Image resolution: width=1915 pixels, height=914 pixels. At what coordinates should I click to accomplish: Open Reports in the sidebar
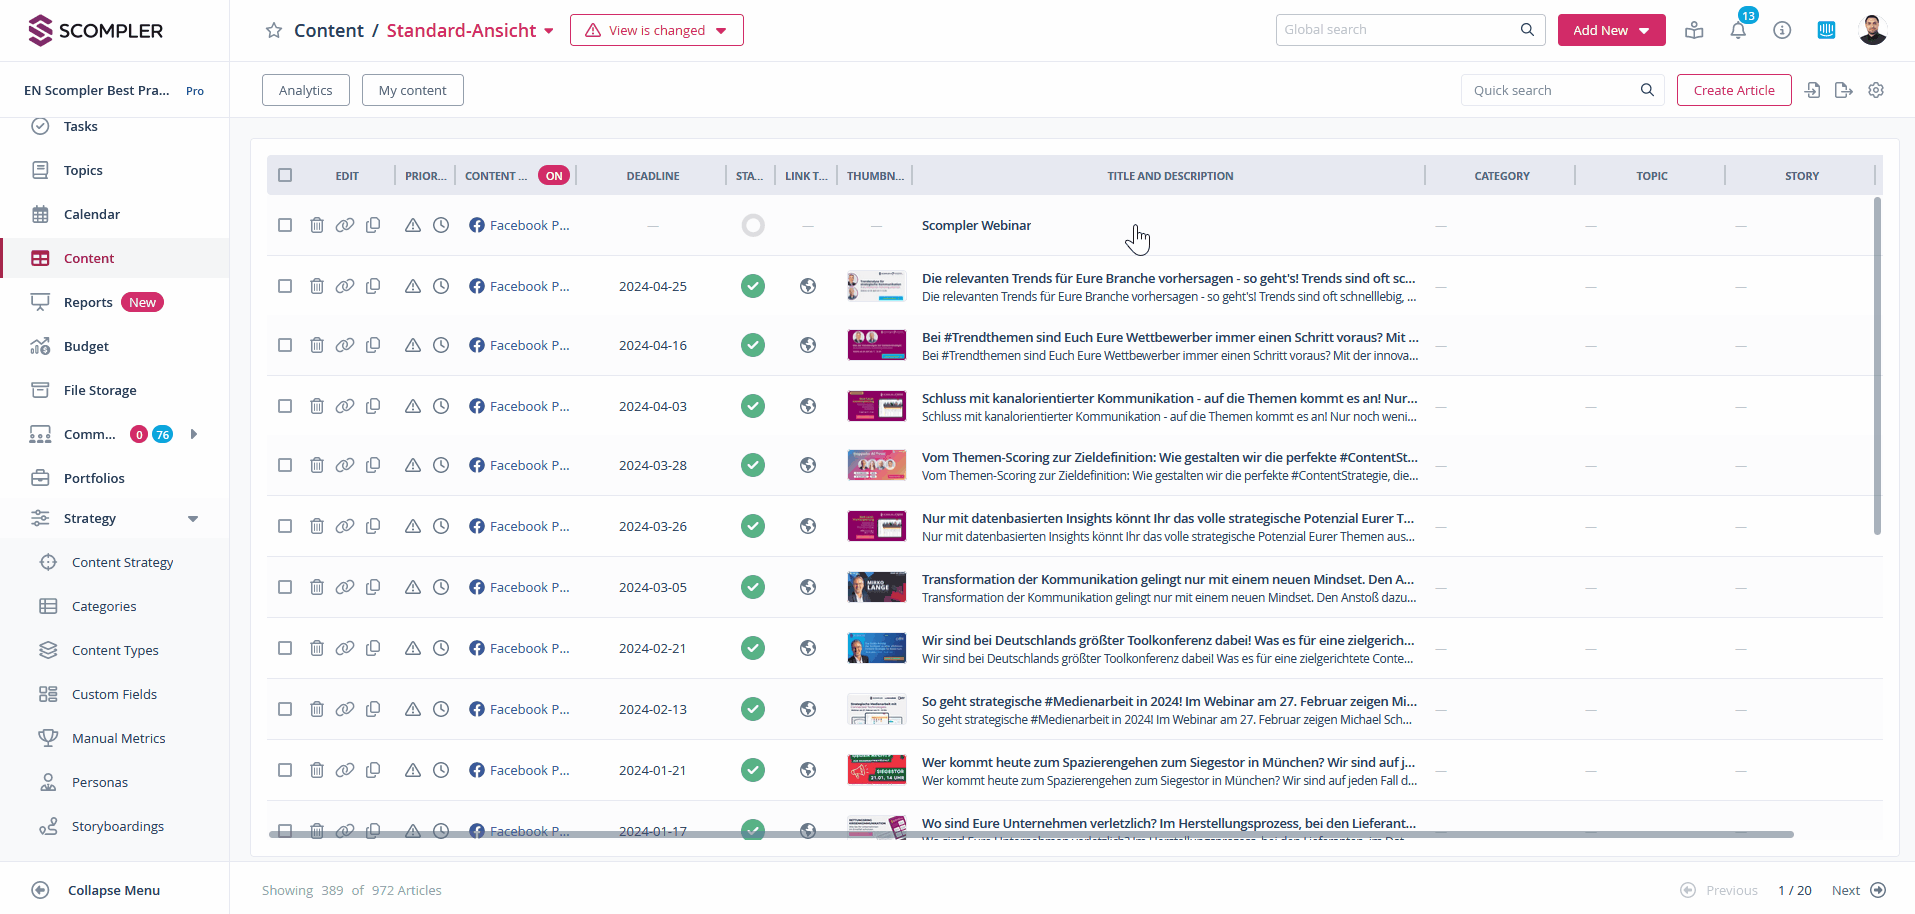tap(88, 303)
